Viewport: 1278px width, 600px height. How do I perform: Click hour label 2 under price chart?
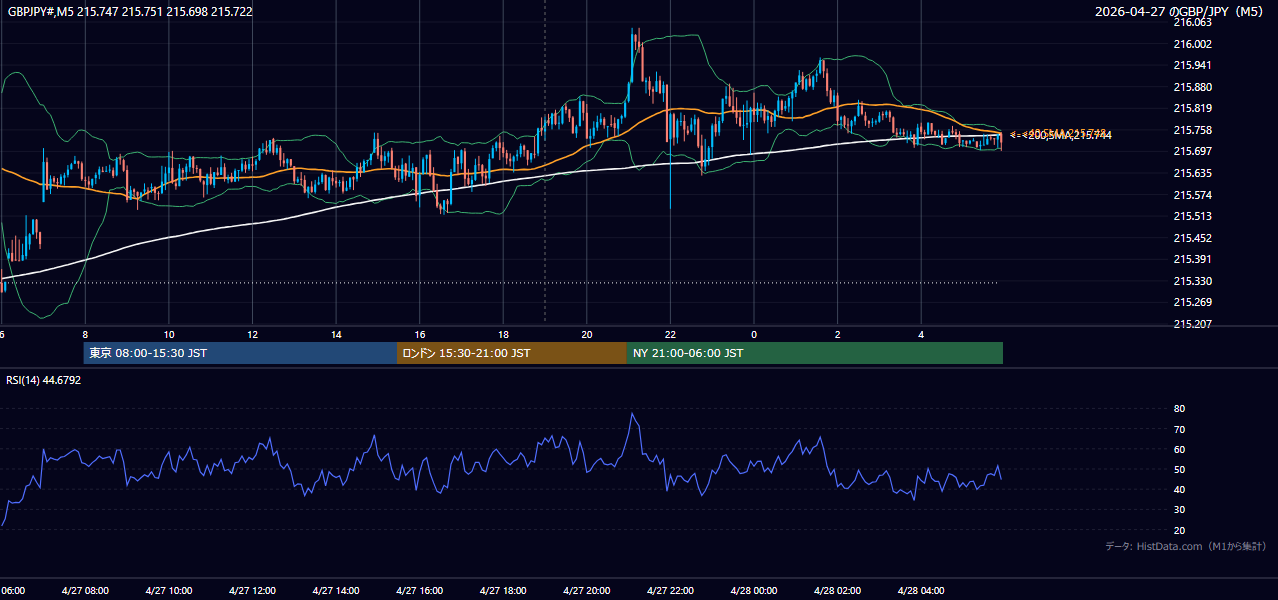pos(838,334)
